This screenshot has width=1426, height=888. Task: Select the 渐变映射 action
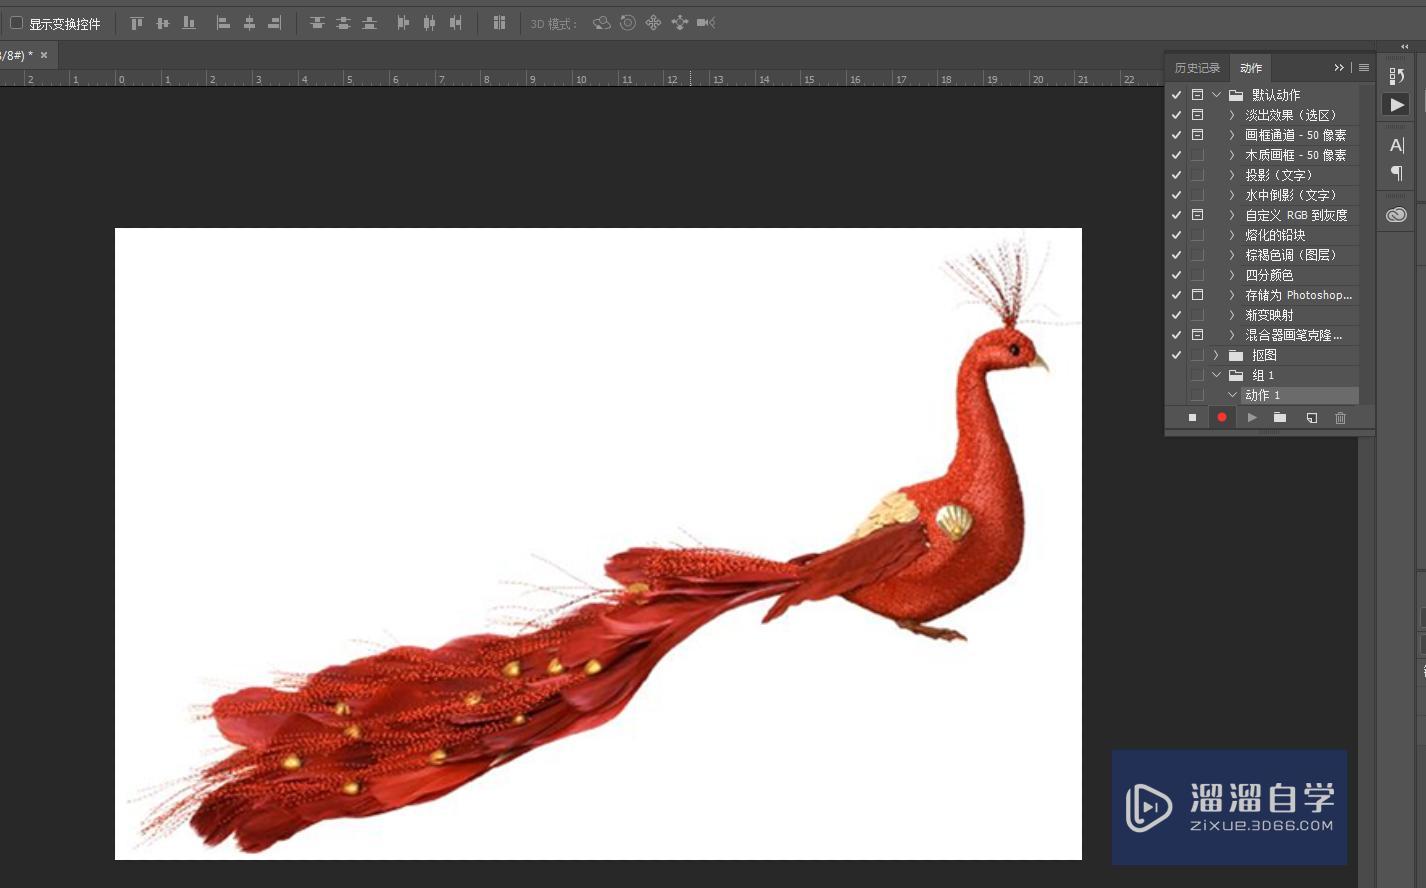tap(1269, 315)
